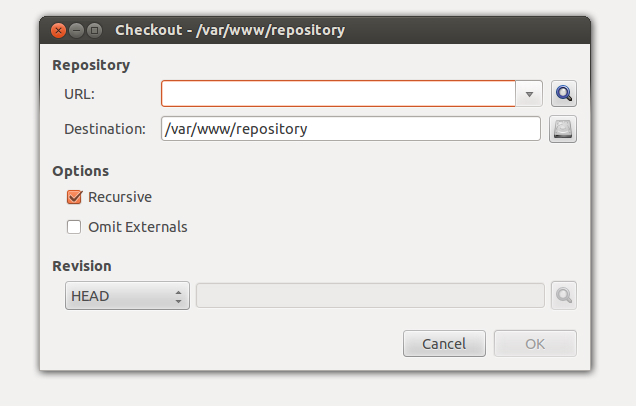Minimize the Checkout dialog window

(76, 30)
